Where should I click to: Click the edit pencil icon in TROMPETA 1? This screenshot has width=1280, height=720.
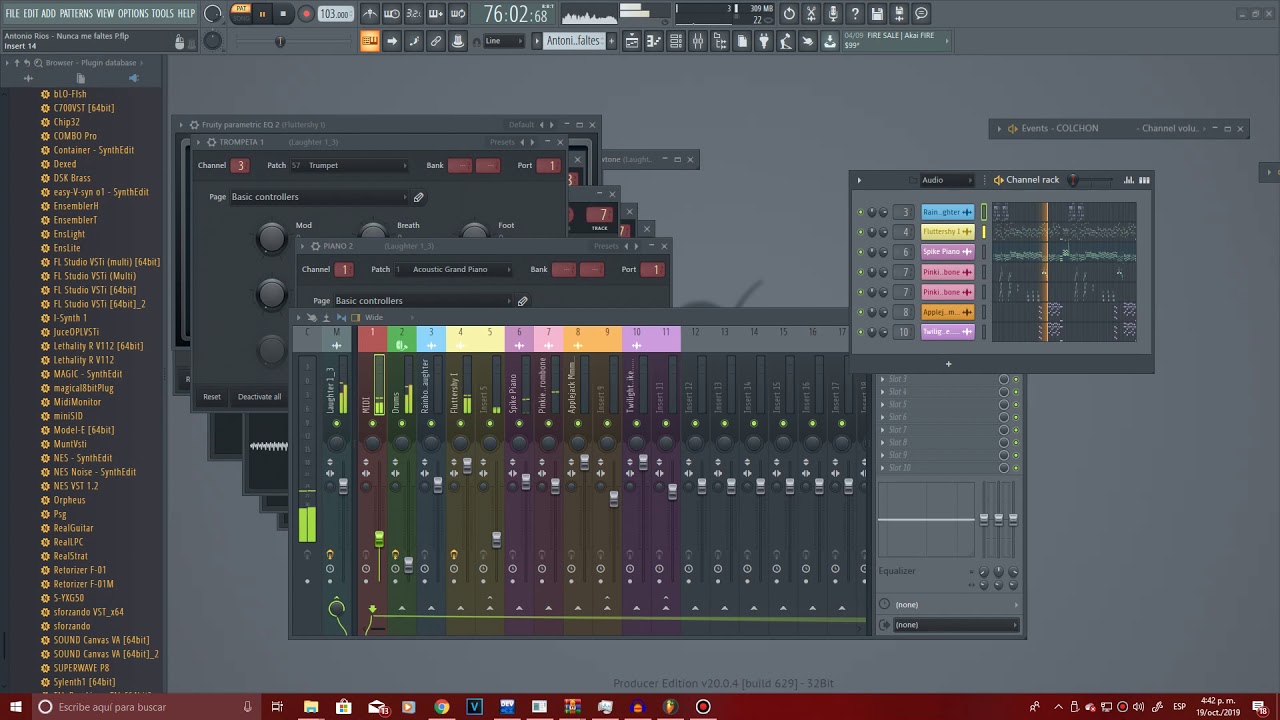(419, 197)
